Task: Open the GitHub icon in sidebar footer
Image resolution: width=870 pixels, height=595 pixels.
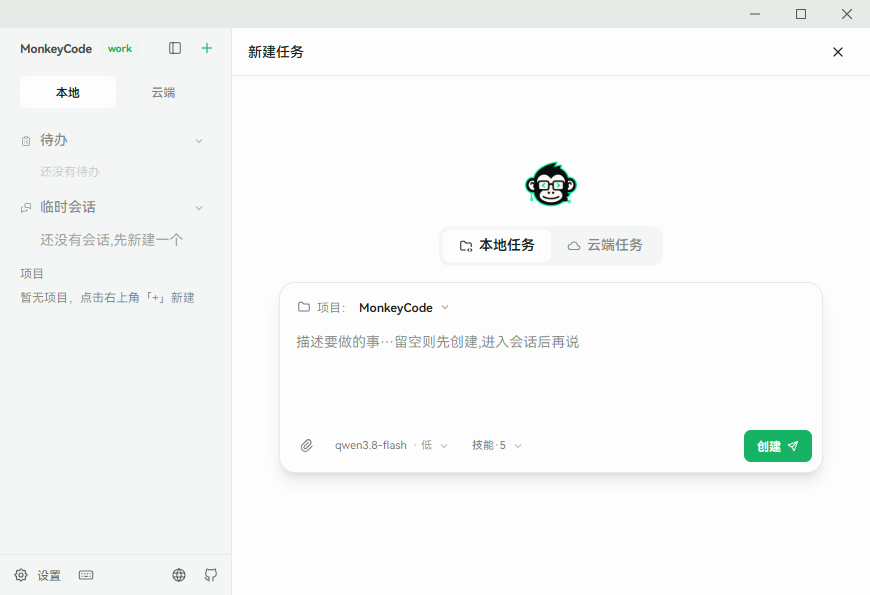Action: pos(211,575)
